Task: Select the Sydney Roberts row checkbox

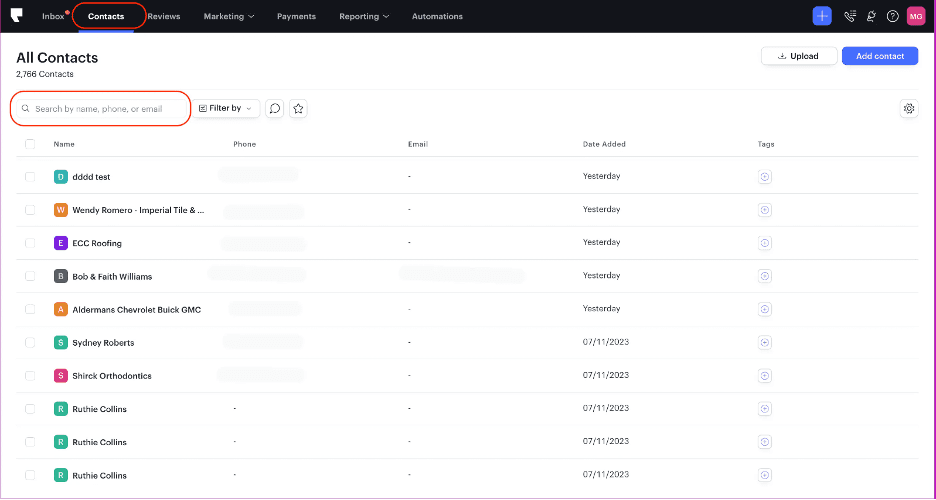Action: click(x=30, y=343)
